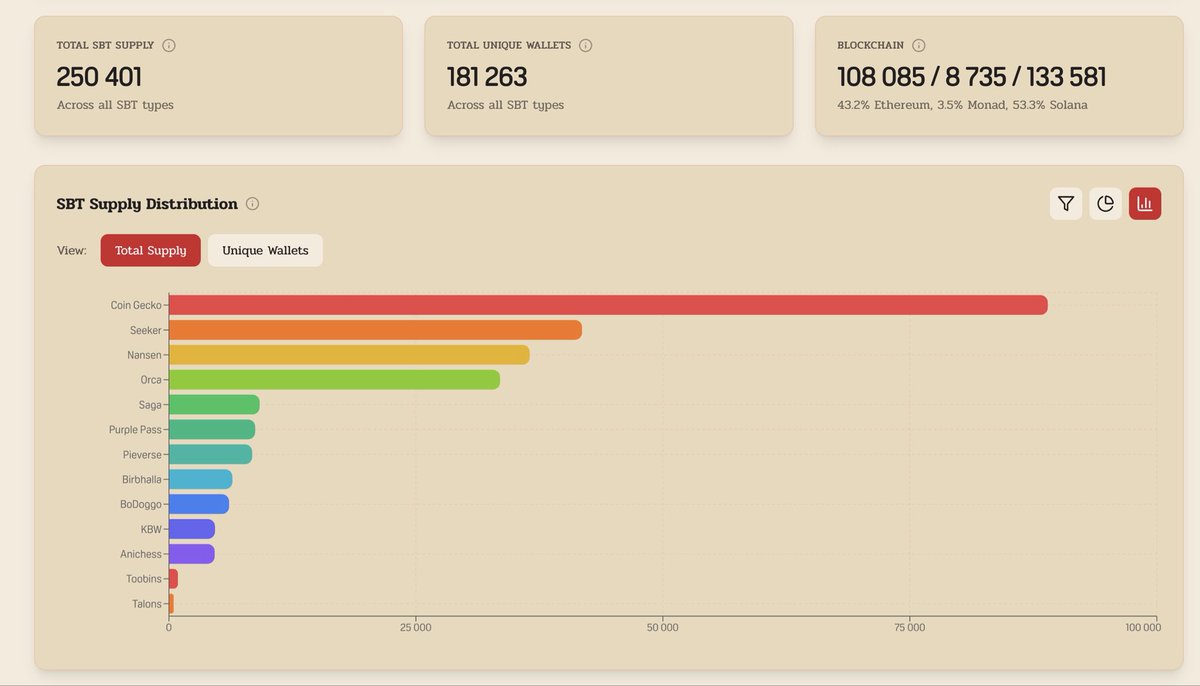
Task: Click the Pieverse axis label
Action: pos(142,455)
